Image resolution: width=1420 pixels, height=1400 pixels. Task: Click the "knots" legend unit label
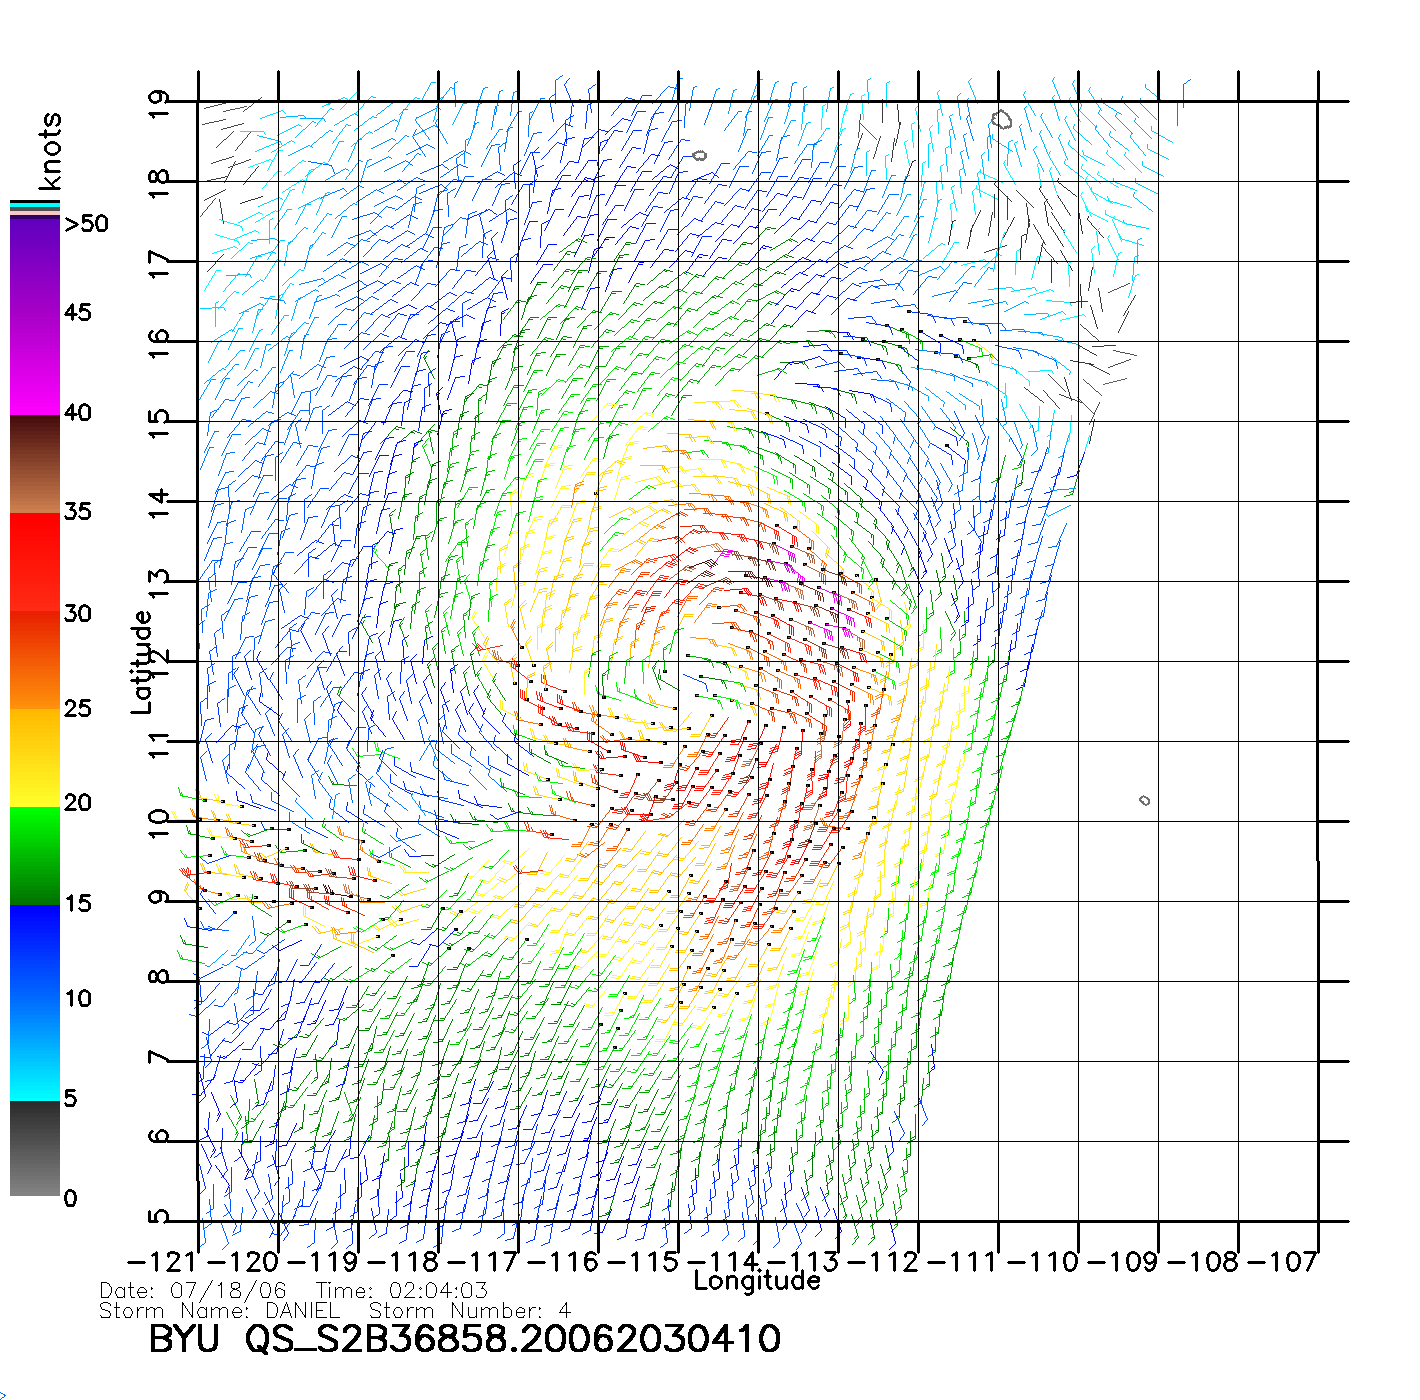pyautogui.click(x=50, y=151)
